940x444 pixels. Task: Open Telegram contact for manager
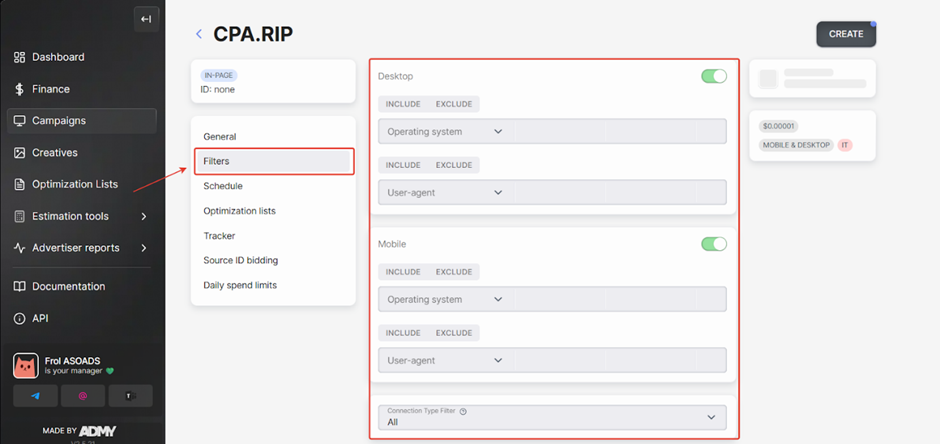pos(37,396)
